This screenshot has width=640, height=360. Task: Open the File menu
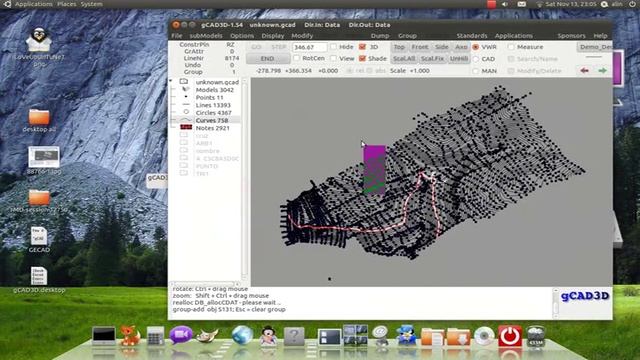[177, 36]
